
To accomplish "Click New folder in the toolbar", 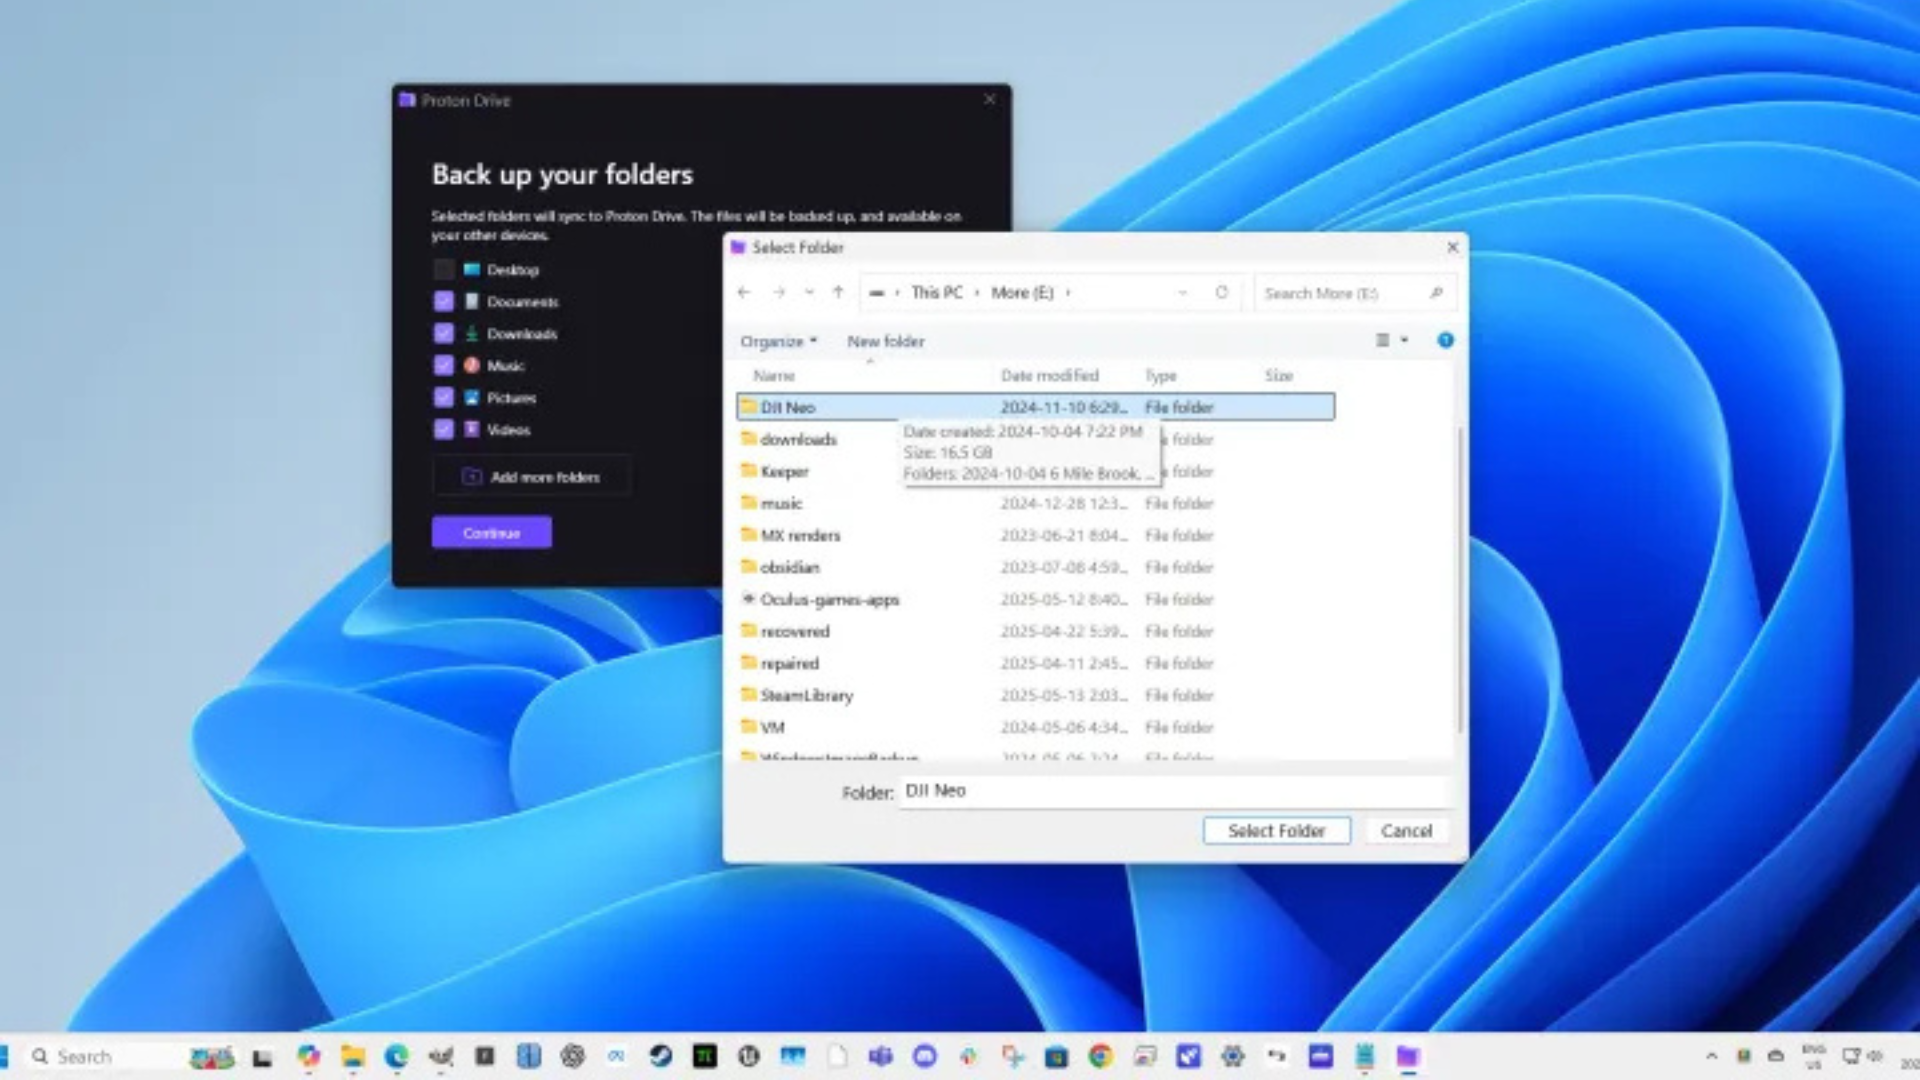I will [885, 341].
